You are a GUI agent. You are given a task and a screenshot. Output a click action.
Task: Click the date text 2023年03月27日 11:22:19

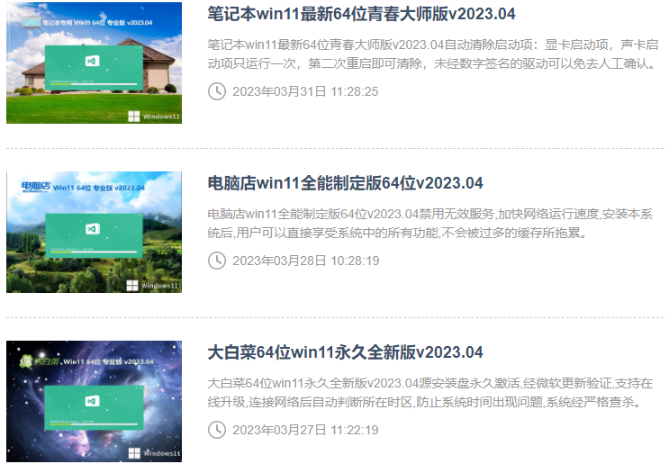pos(305,430)
